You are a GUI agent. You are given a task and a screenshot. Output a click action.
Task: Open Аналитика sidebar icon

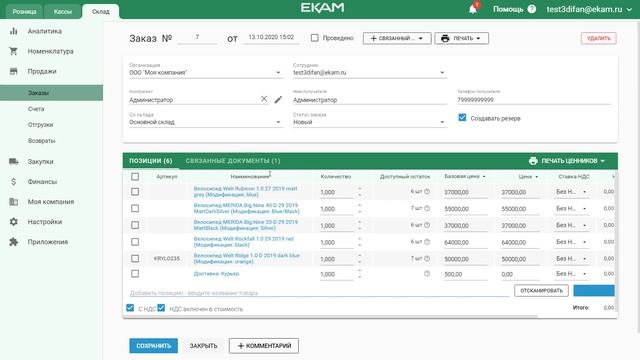[x=13, y=31]
